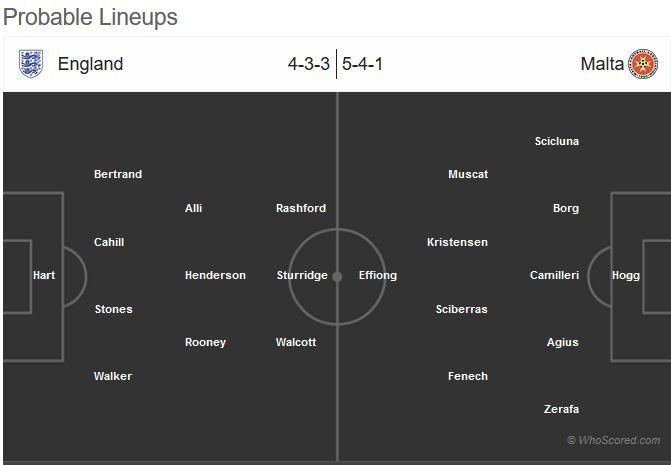Viewport: 671px width, 465px height.
Task: Click the Probable Lineups heading
Action: click(90, 18)
